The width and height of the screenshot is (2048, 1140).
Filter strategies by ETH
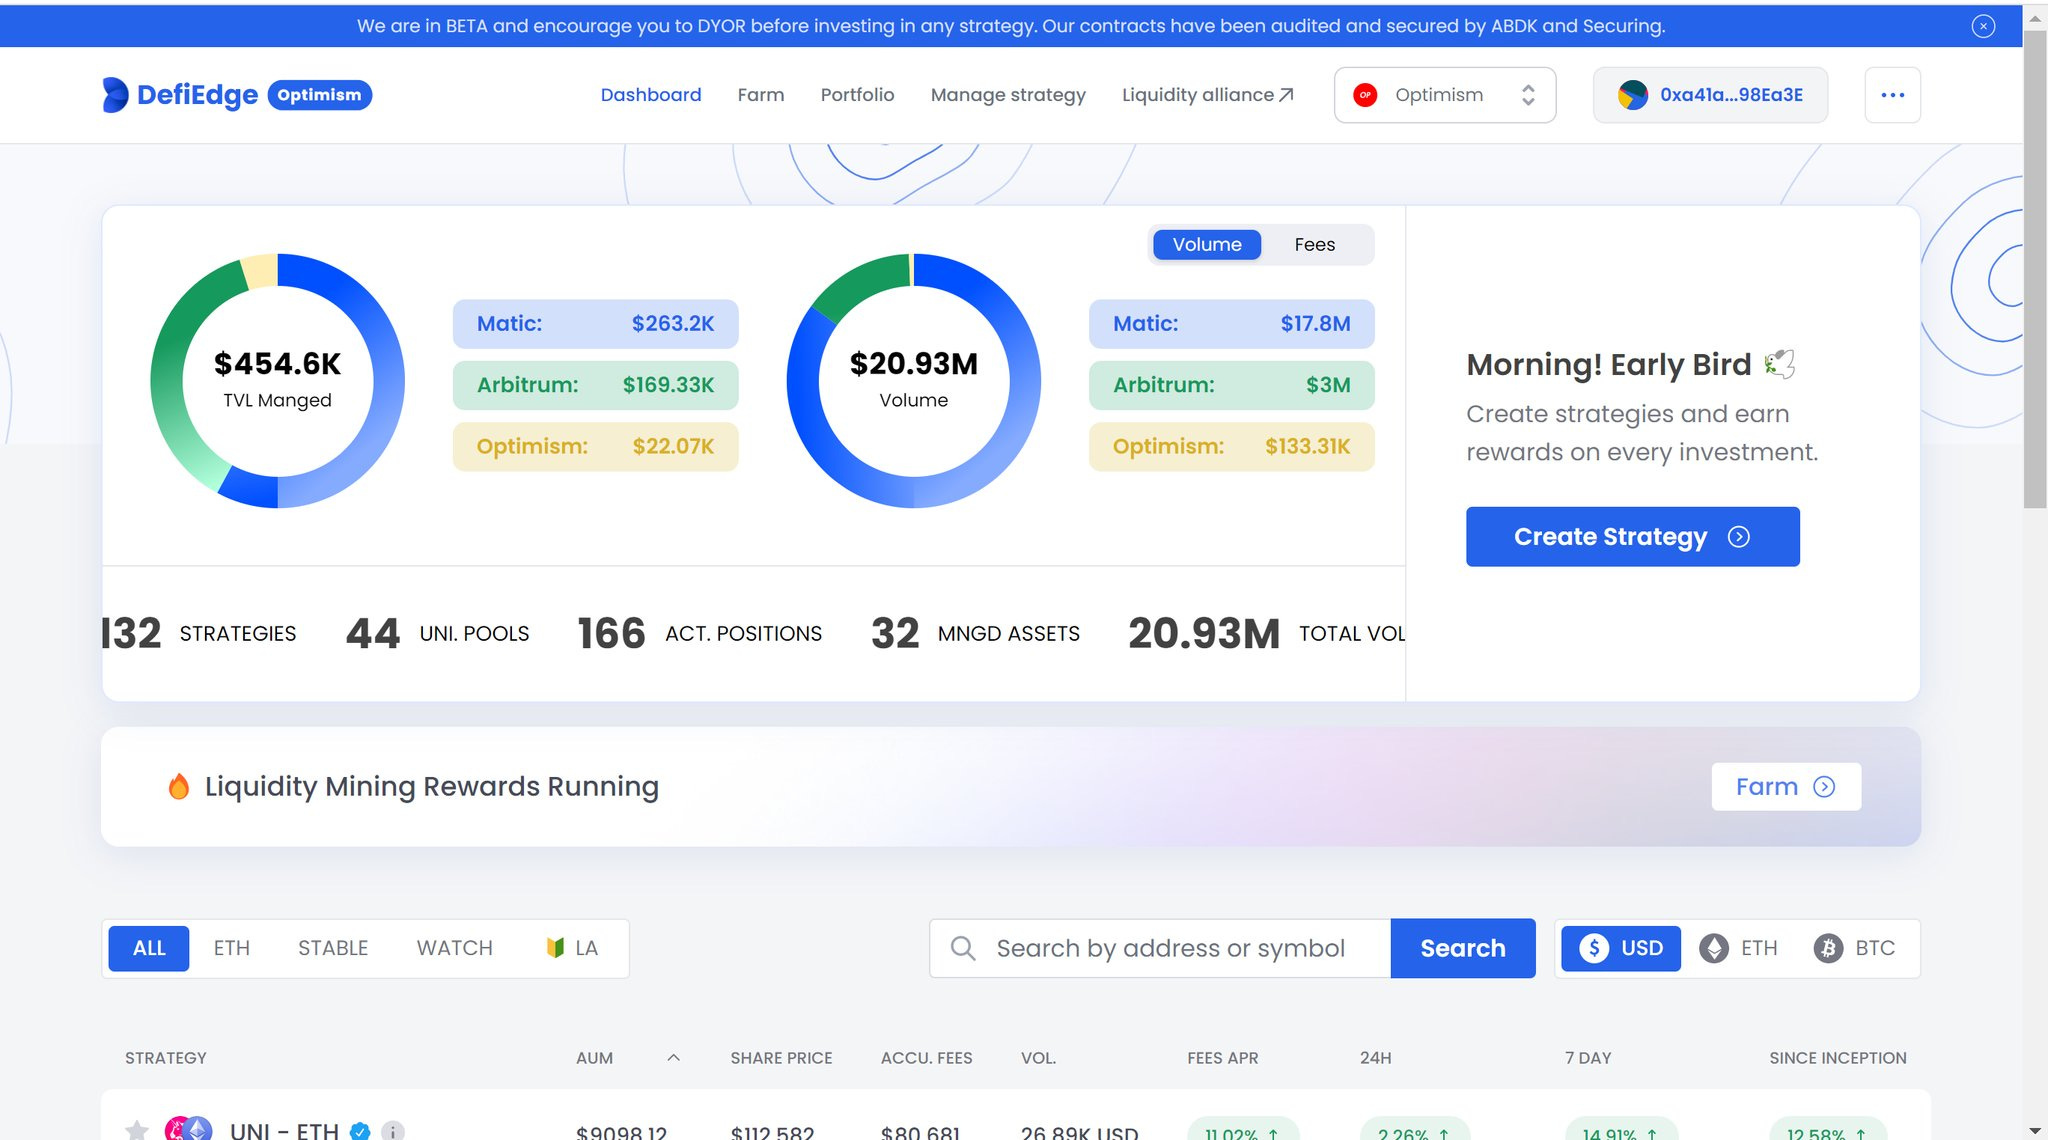click(x=232, y=948)
